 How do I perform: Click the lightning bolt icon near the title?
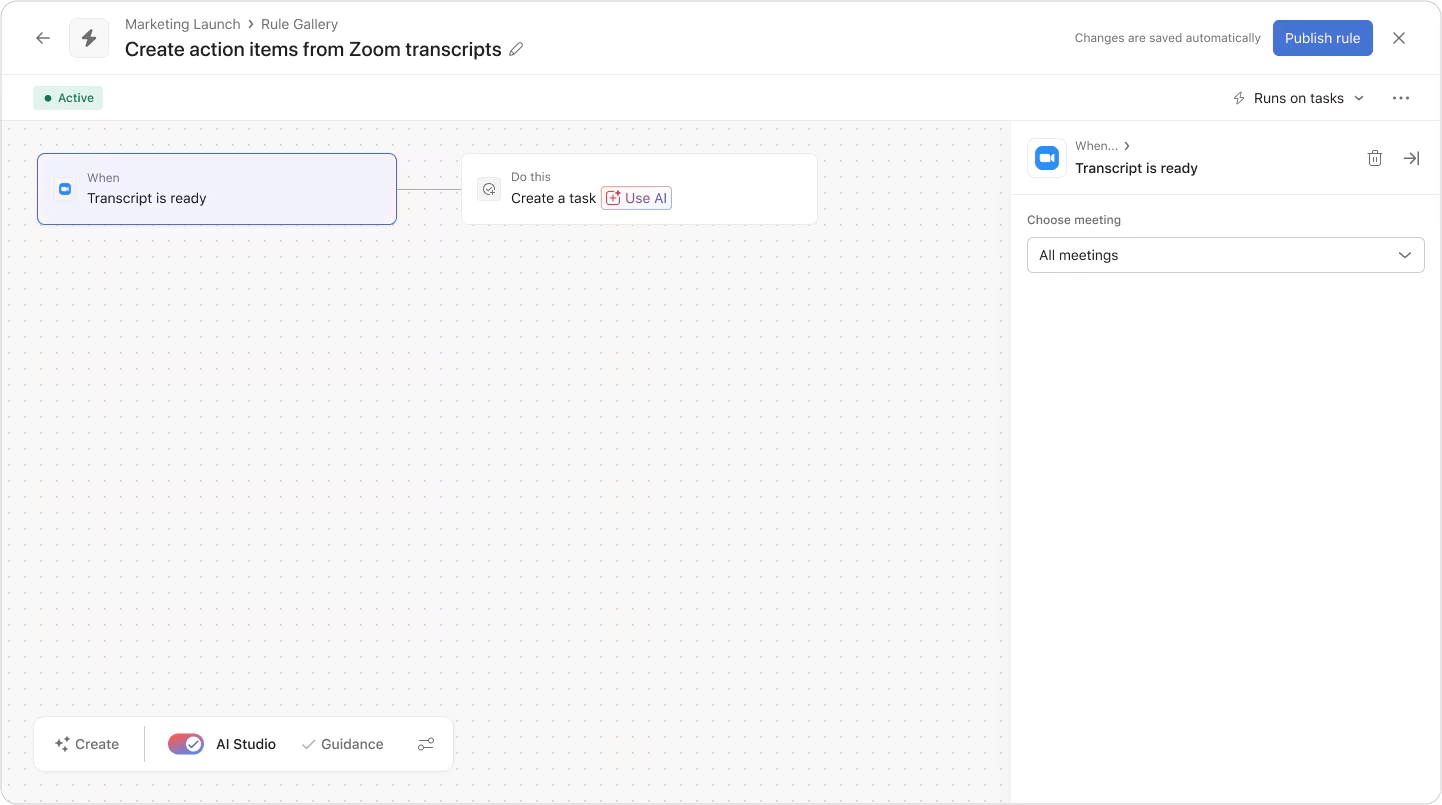[x=89, y=37]
